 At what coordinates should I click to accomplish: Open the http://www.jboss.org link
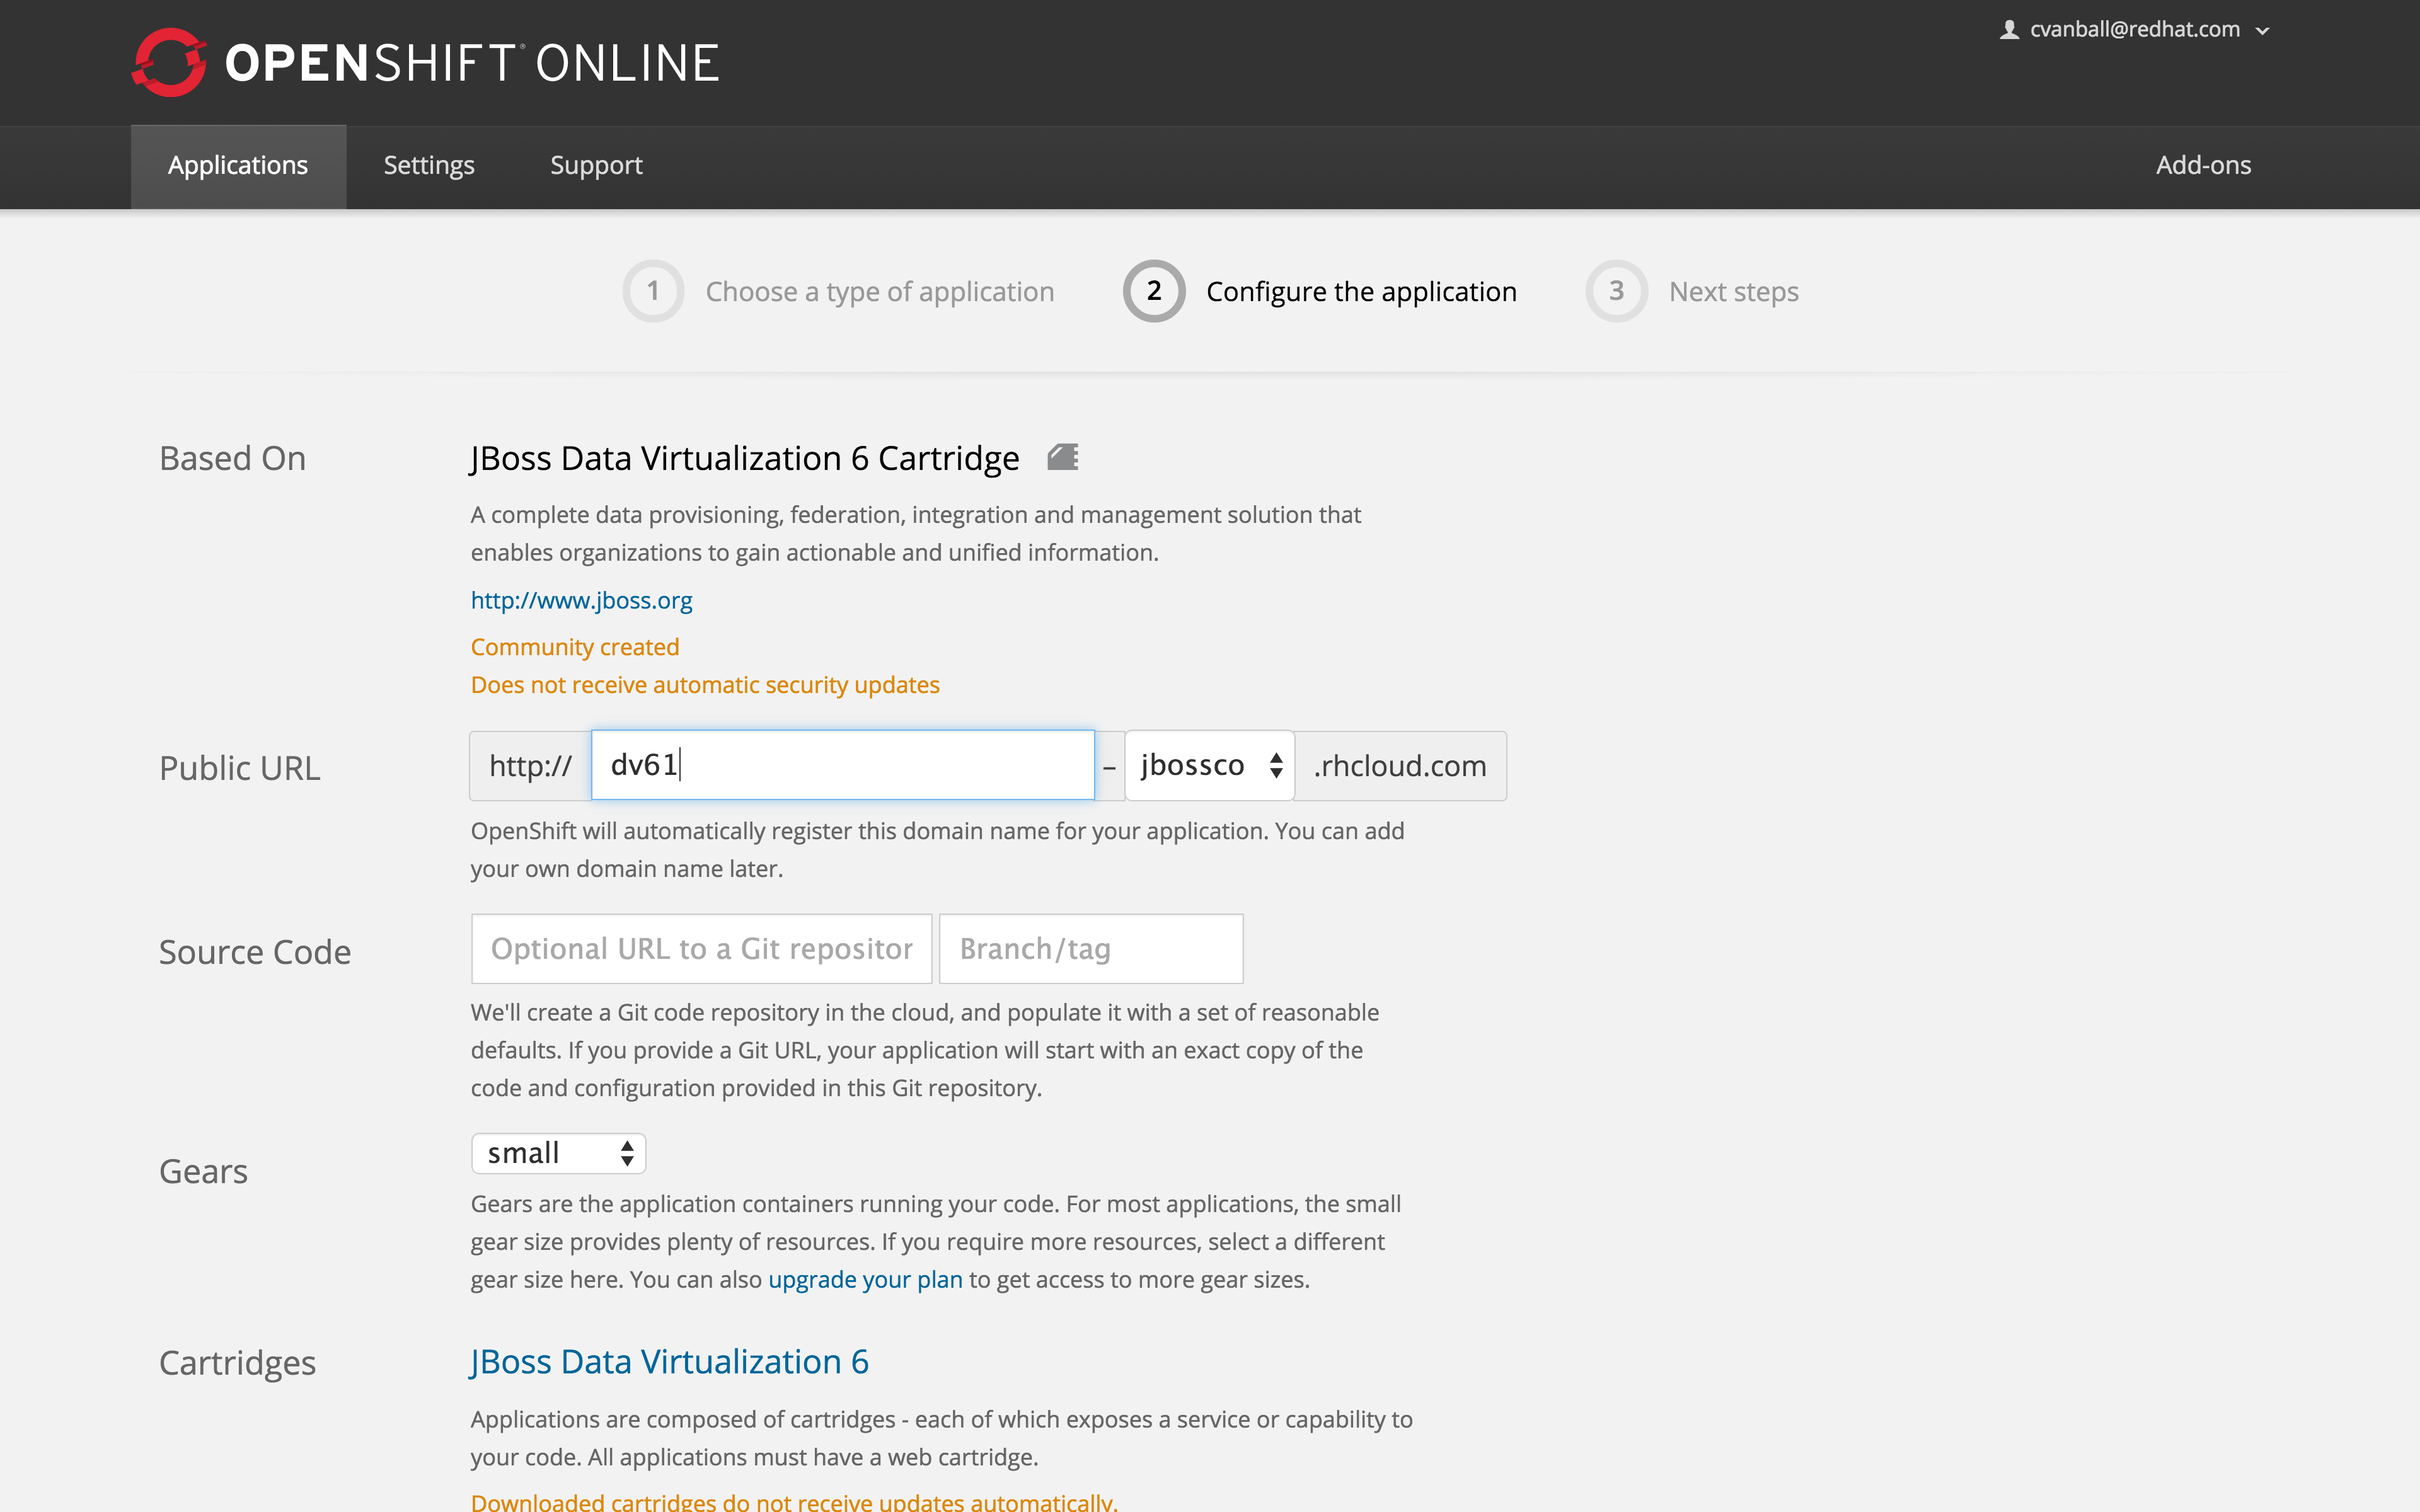pyautogui.click(x=581, y=600)
